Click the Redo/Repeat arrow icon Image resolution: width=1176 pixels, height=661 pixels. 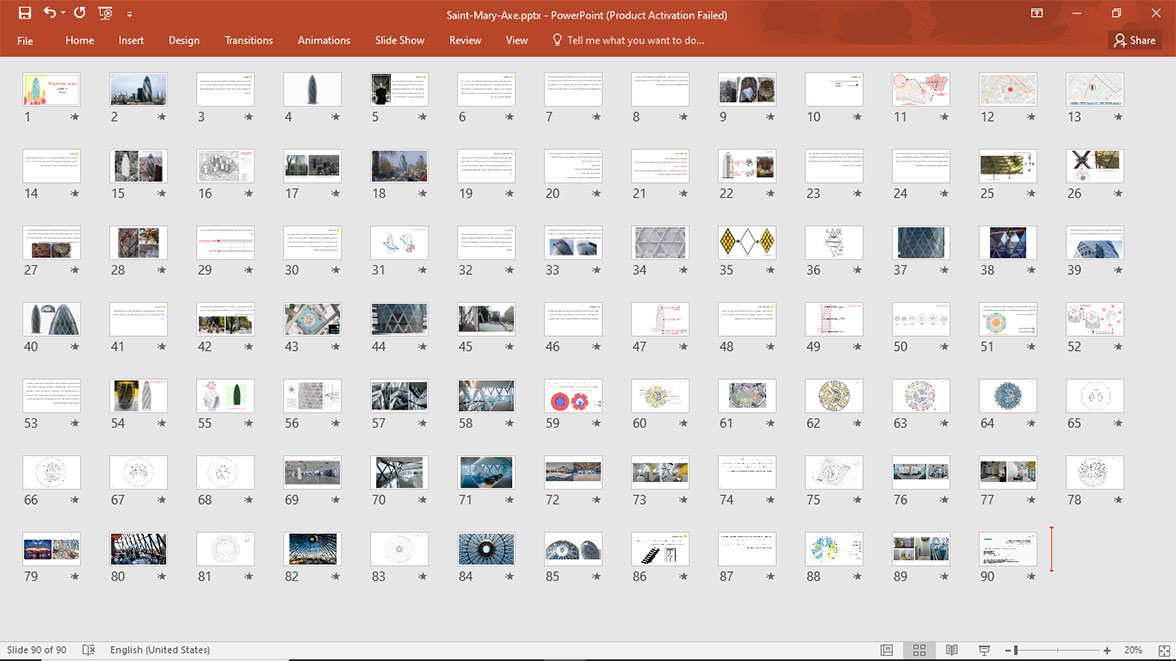(x=80, y=13)
